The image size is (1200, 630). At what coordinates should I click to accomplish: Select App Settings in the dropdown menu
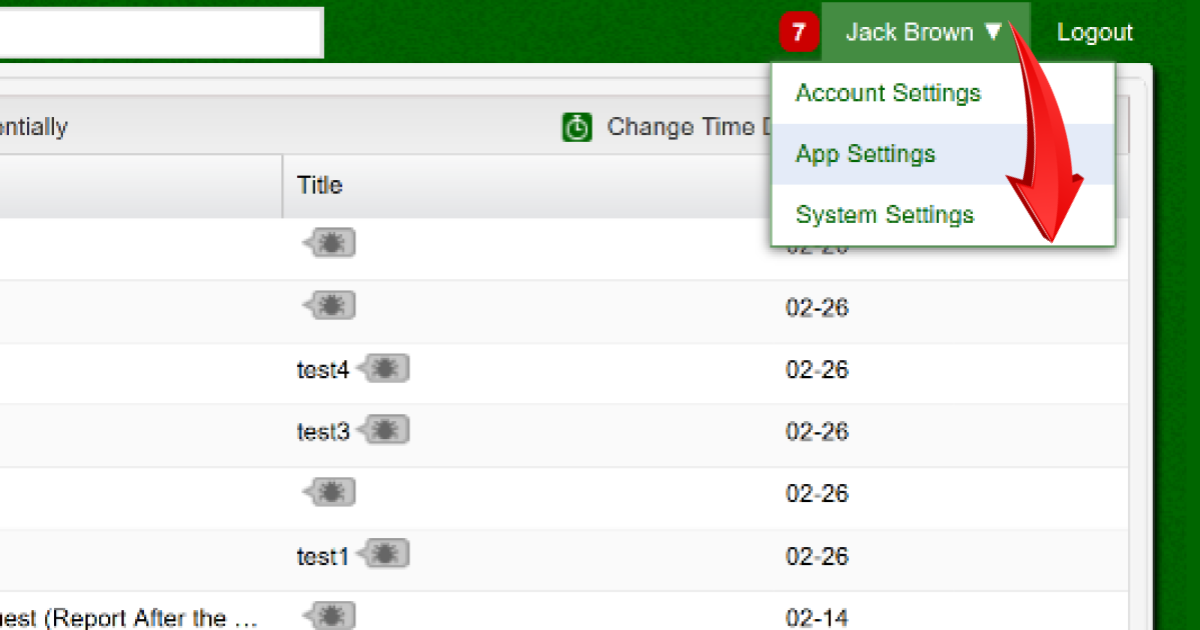[865, 154]
